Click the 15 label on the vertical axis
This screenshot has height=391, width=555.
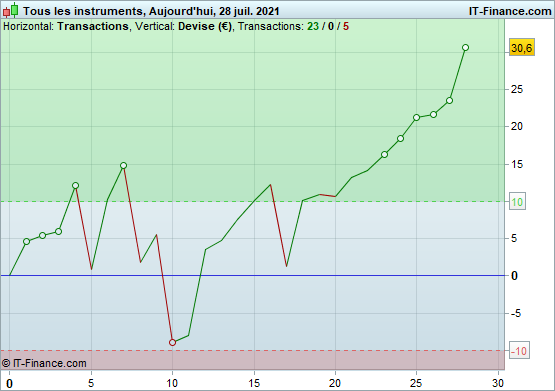coord(517,164)
